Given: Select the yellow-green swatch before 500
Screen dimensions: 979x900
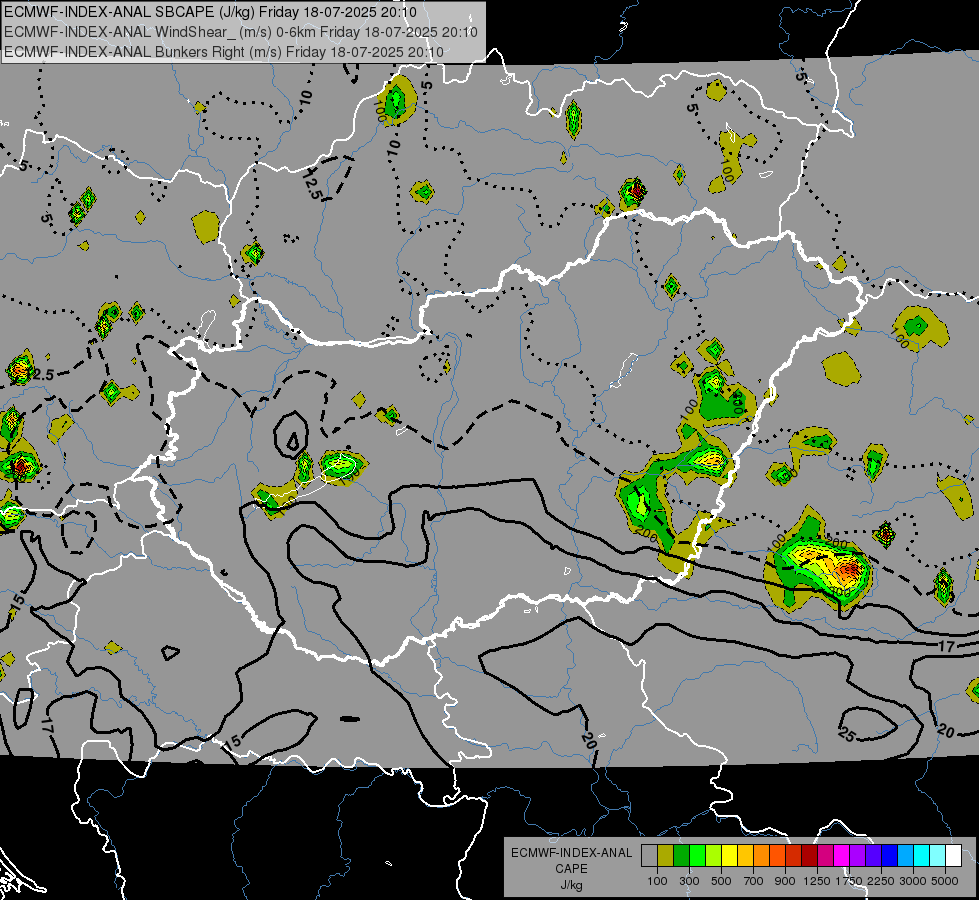Looking at the screenshot, I should [714, 856].
